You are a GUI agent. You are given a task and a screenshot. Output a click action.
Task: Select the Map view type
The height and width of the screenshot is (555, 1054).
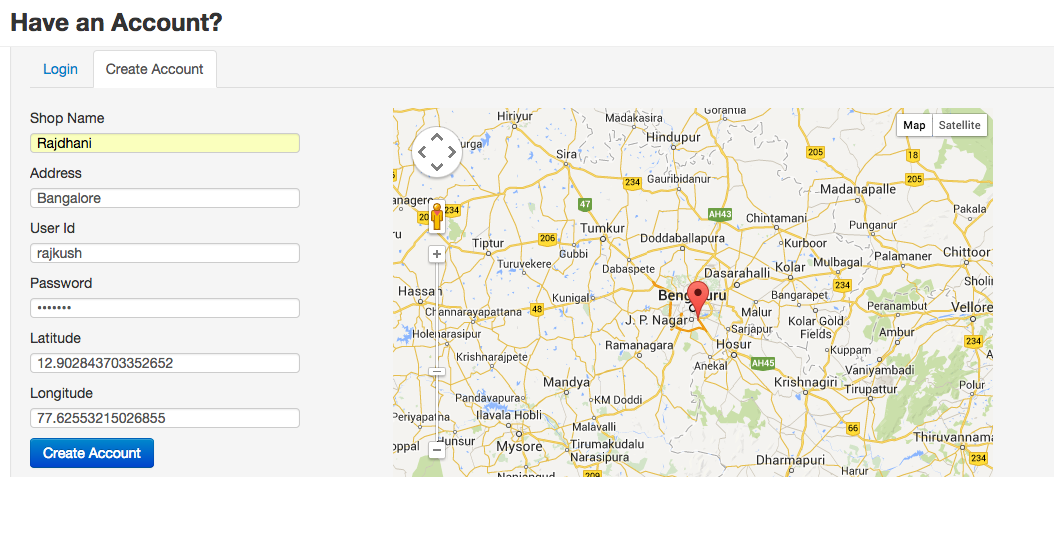click(x=914, y=125)
